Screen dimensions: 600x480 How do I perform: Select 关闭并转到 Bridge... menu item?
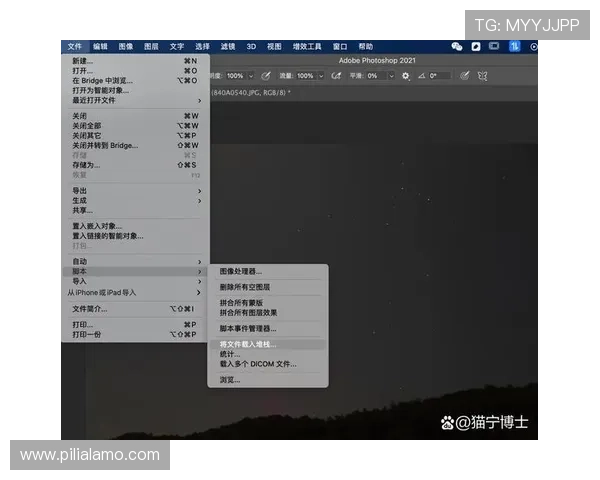[135, 145]
